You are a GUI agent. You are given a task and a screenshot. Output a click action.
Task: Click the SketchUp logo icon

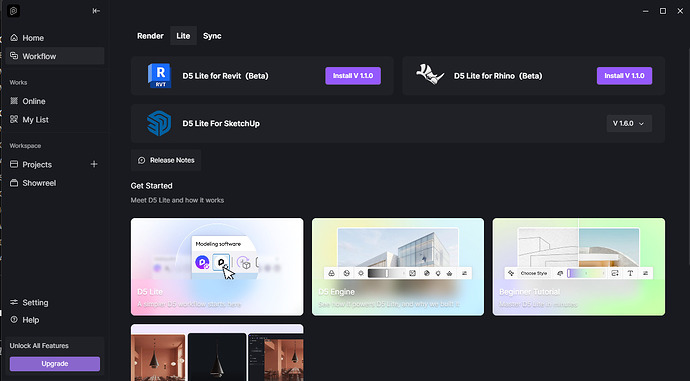point(159,123)
